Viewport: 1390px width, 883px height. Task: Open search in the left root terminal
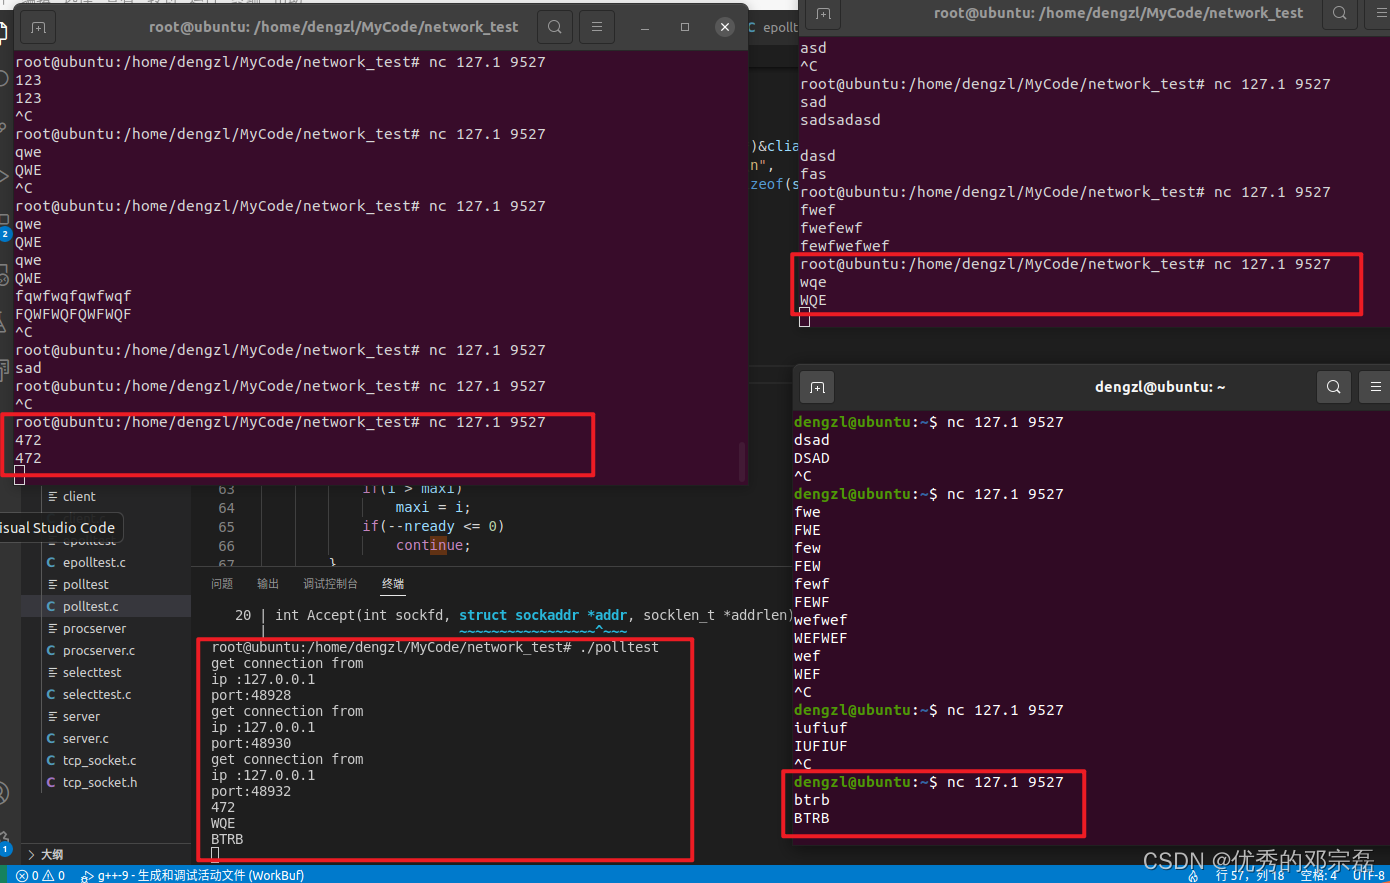point(555,27)
